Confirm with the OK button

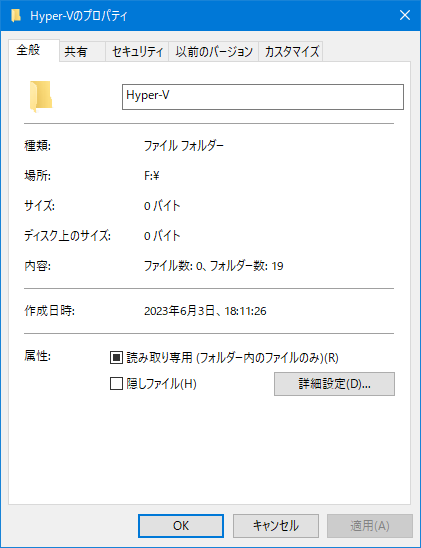click(181, 526)
